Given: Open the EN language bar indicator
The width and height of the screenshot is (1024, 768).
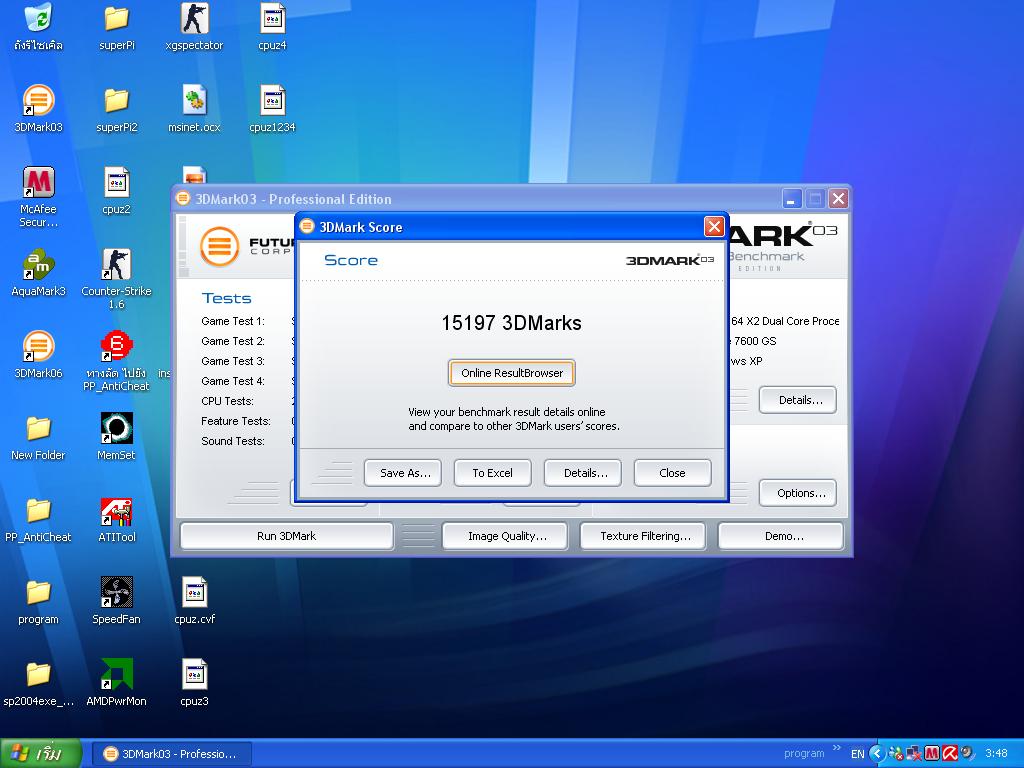Looking at the screenshot, I should tap(857, 754).
